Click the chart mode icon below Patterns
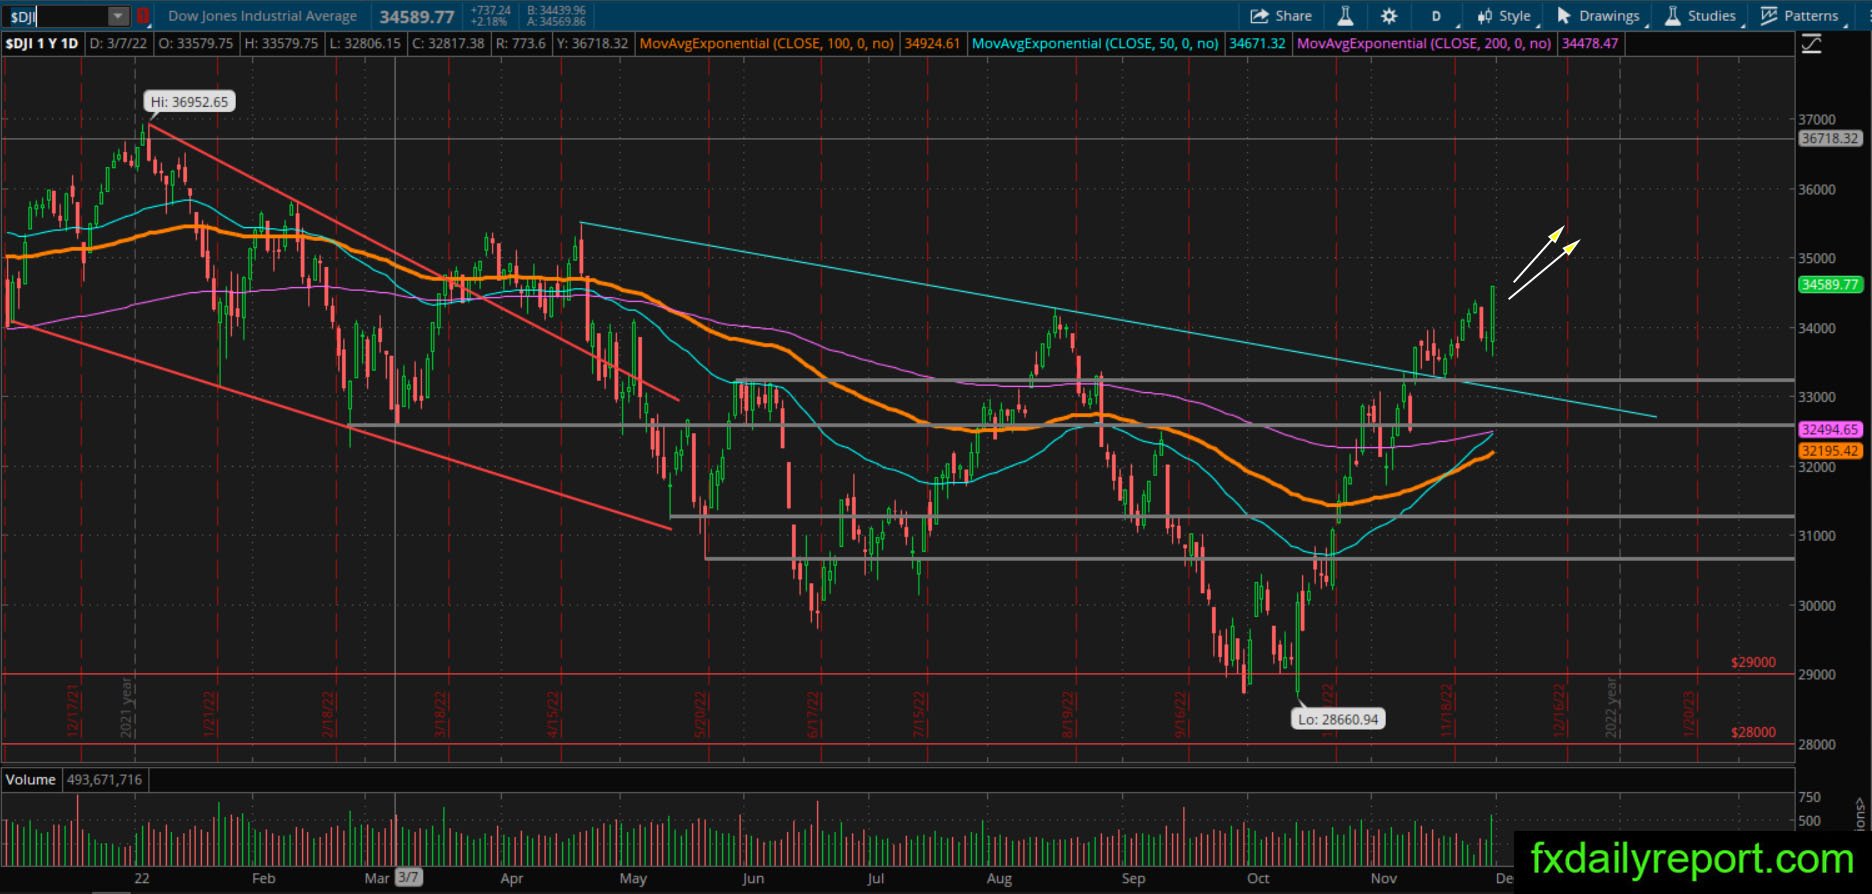This screenshot has height=894, width=1872. (x=1811, y=44)
